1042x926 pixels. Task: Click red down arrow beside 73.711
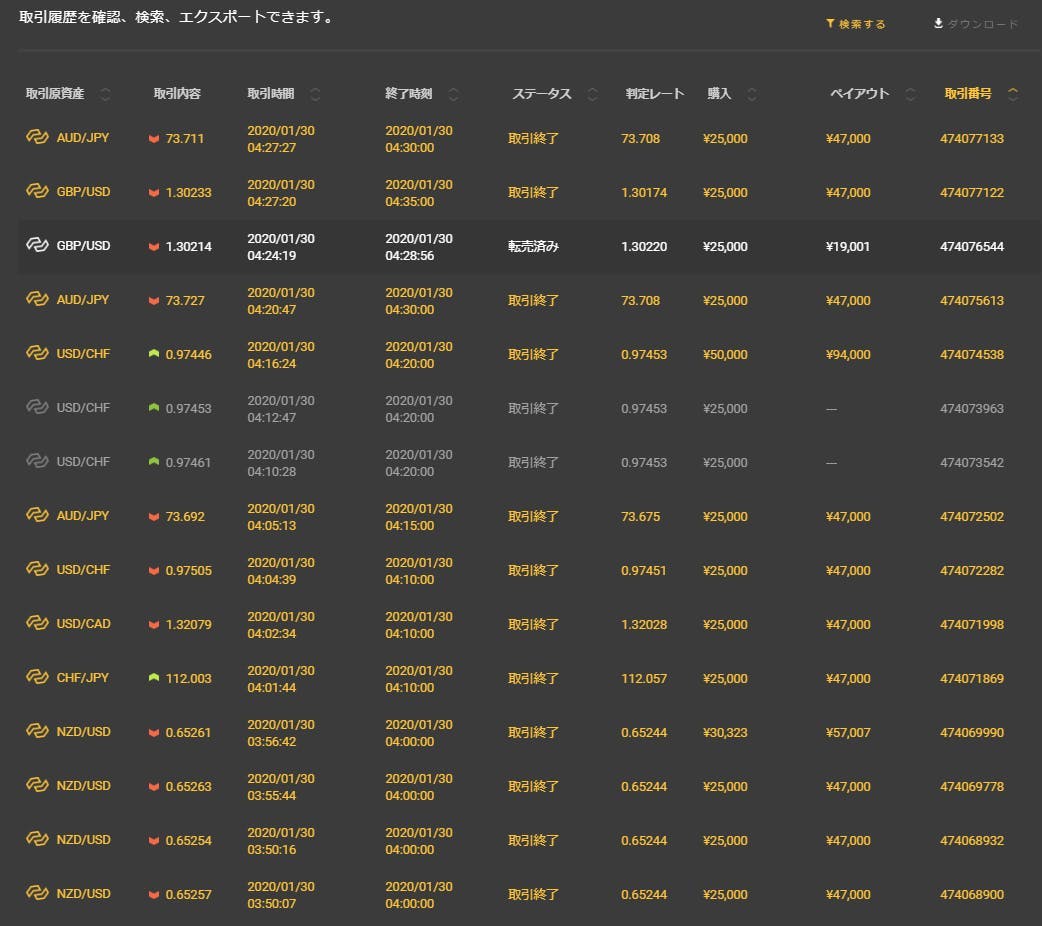click(x=154, y=138)
